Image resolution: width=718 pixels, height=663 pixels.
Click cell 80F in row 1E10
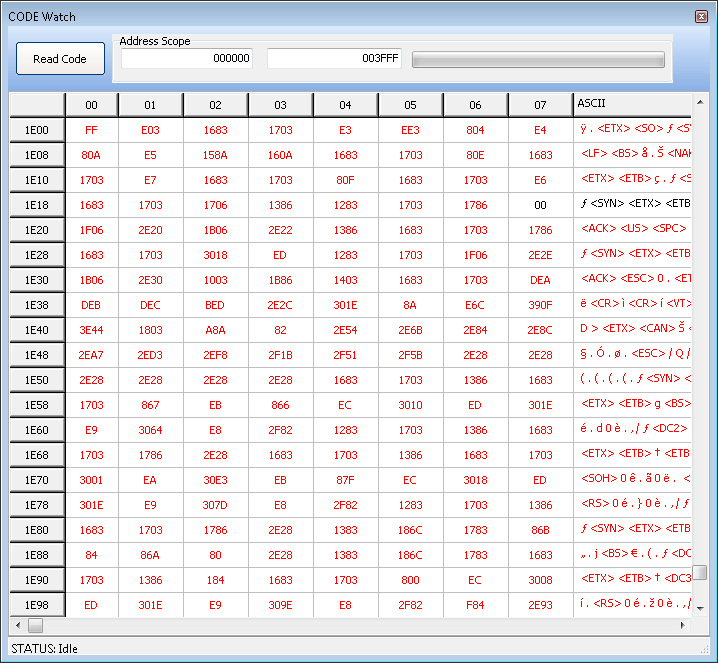point(345,180)
